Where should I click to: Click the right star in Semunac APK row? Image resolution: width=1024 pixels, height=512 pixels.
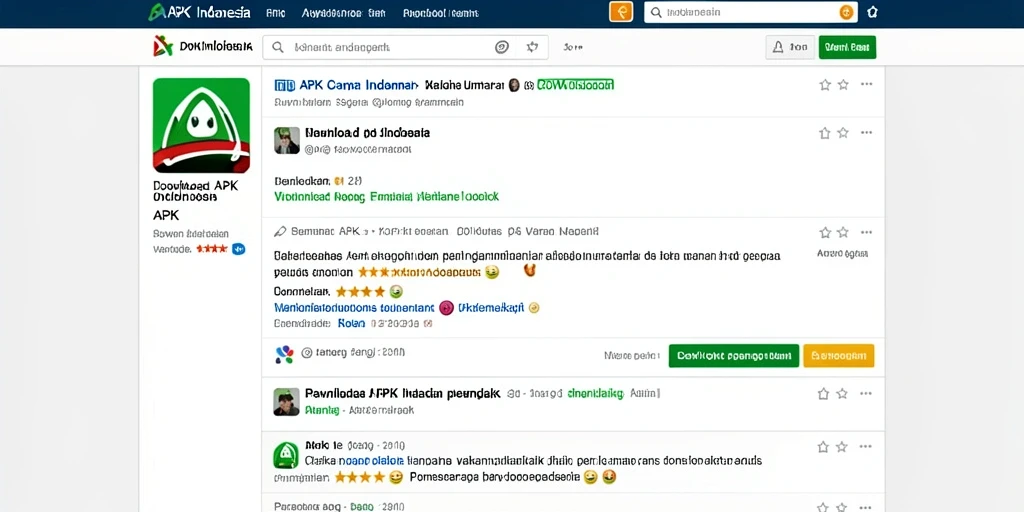[843, 232]
